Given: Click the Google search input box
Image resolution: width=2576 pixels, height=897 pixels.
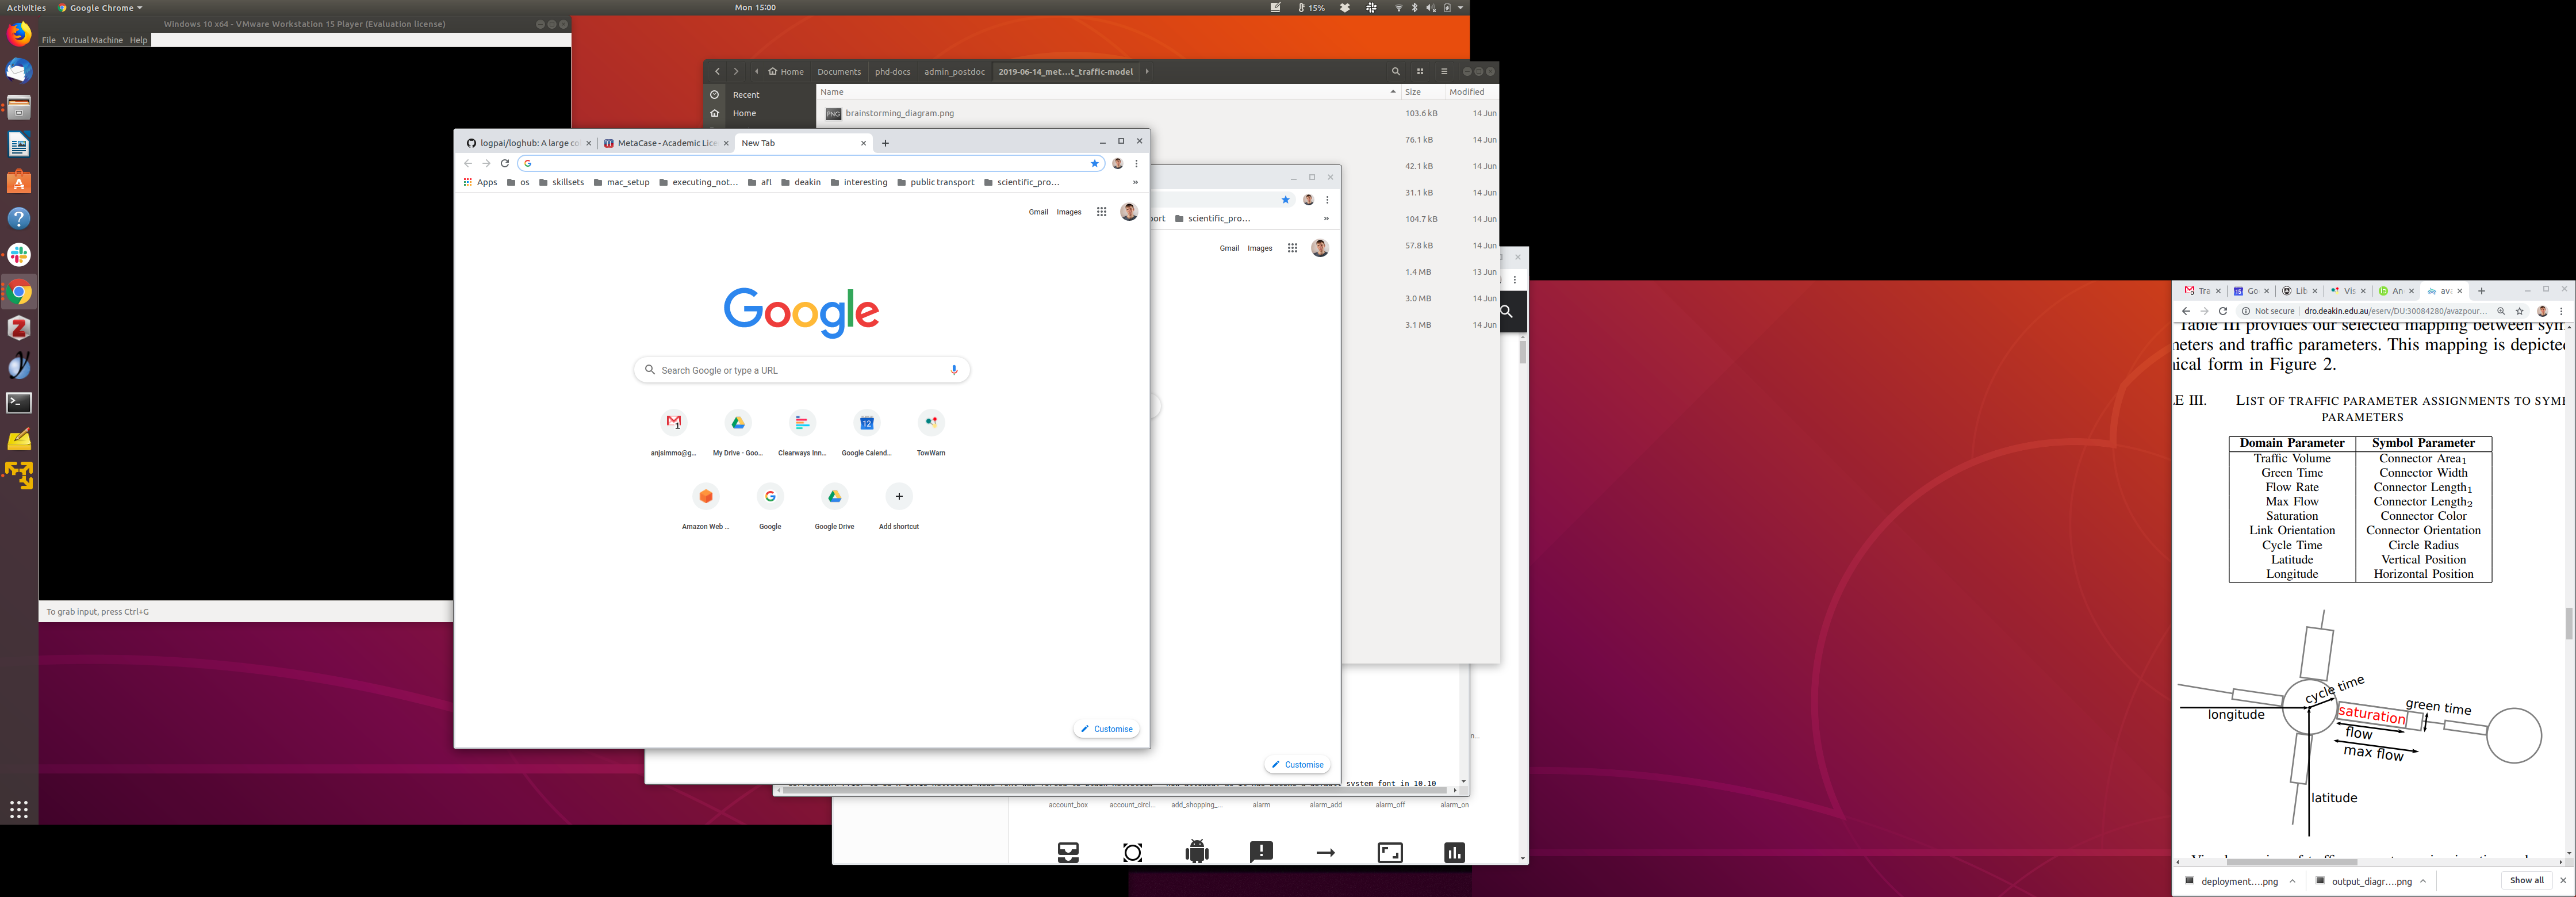Looking at the screenshot, I should [800, 370].
